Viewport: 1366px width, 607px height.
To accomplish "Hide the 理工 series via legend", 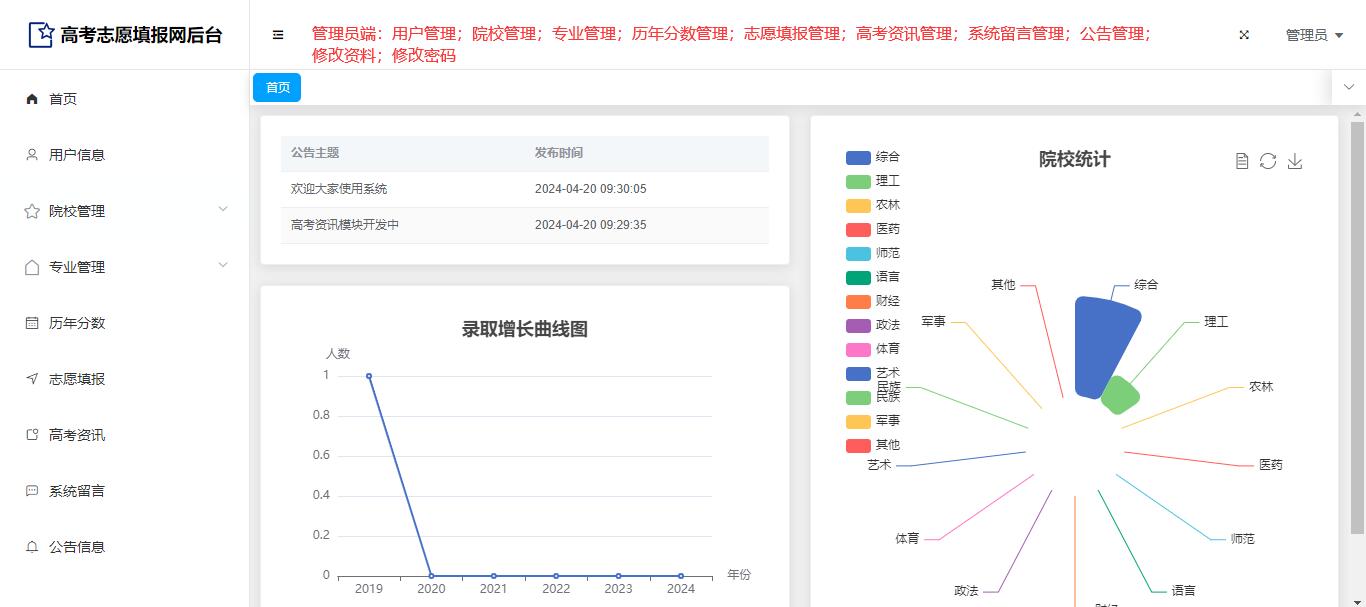I will 873,181.
